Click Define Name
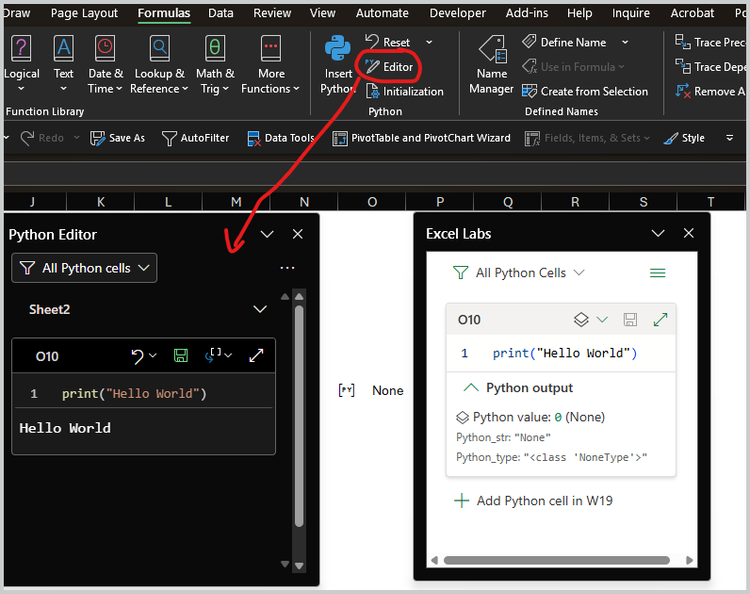Viewport: 750px width, 594px height. (564, 42)
